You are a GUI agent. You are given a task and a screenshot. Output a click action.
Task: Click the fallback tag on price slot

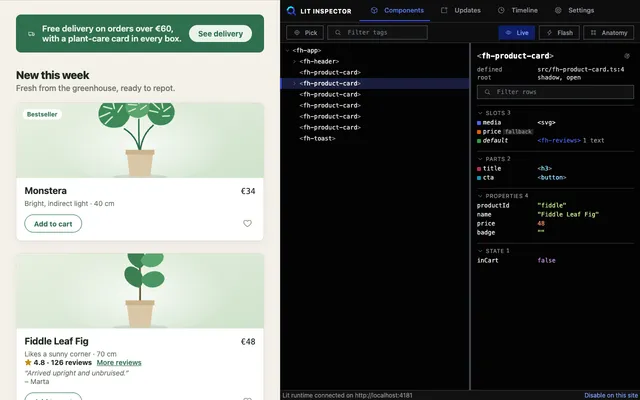pos(518,132)
